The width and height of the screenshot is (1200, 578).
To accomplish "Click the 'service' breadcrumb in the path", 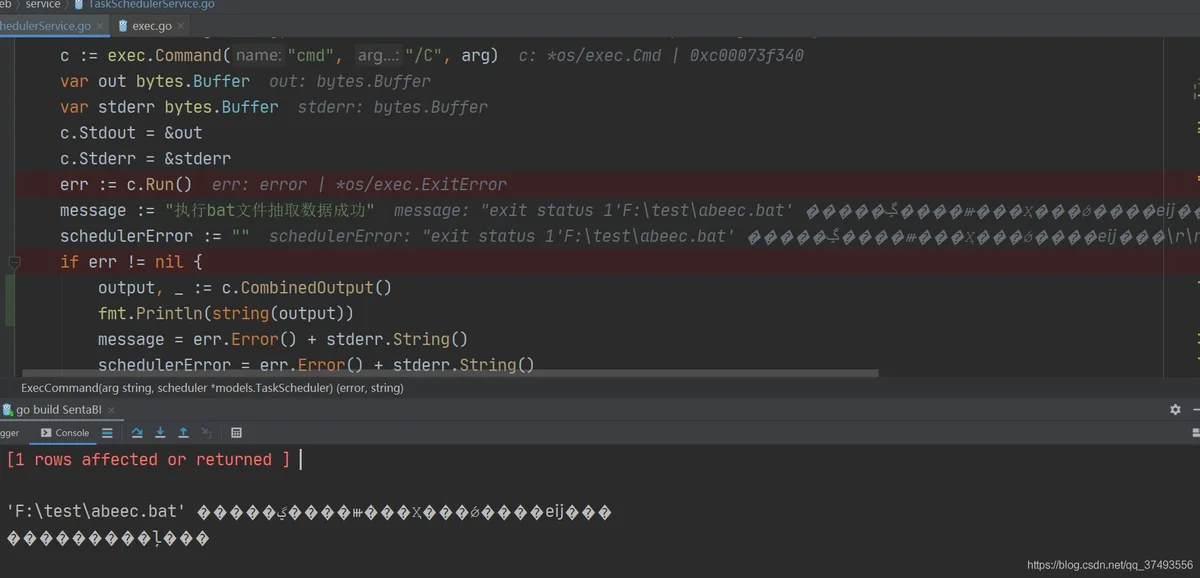I will (43, 5).
